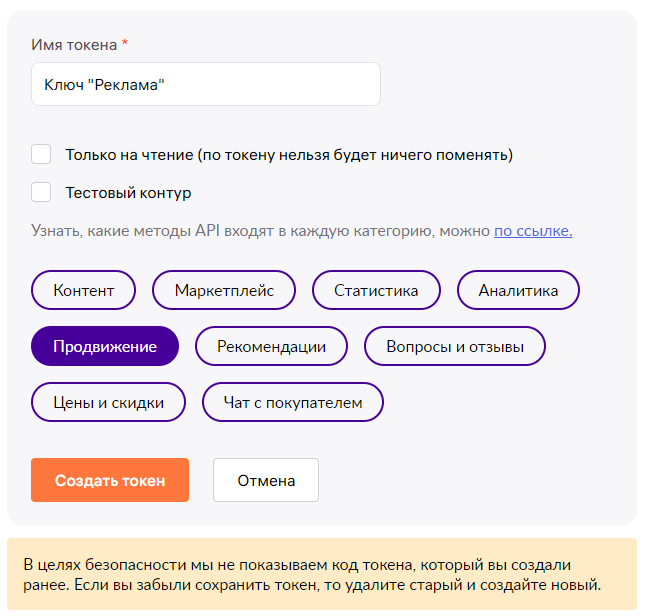The height and width of the screenshot is (616, 649).
Task: Click the "Имя токена" field label
Action: click(75, 45)
